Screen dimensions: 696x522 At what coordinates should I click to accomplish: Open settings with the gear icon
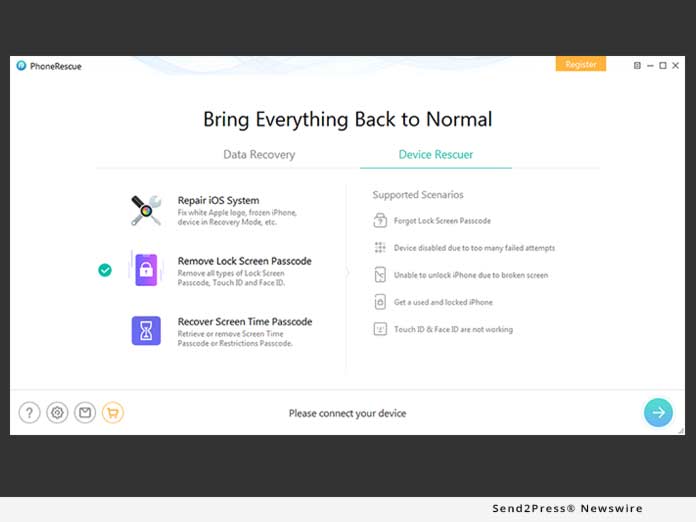pos(57,412)
